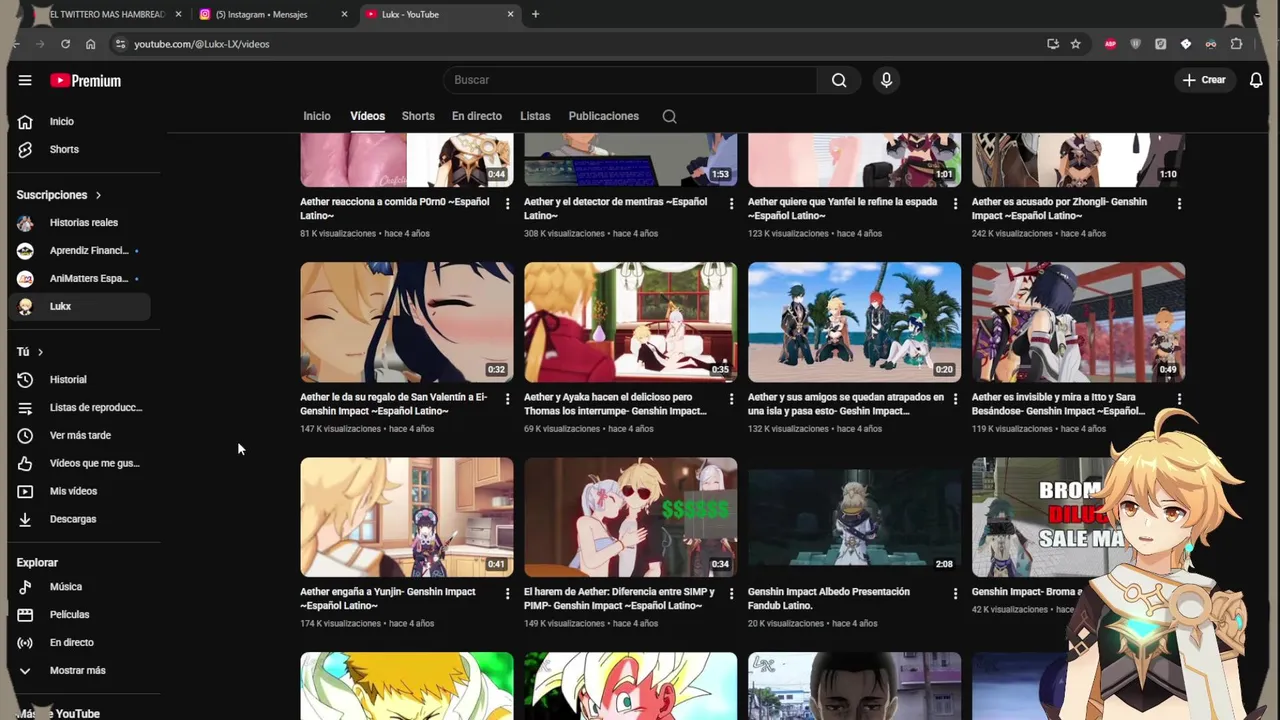Viewport: 1280px width, 720px height.
Task: Switch to channel En directo tab
Action: click(x=477, y=116)
